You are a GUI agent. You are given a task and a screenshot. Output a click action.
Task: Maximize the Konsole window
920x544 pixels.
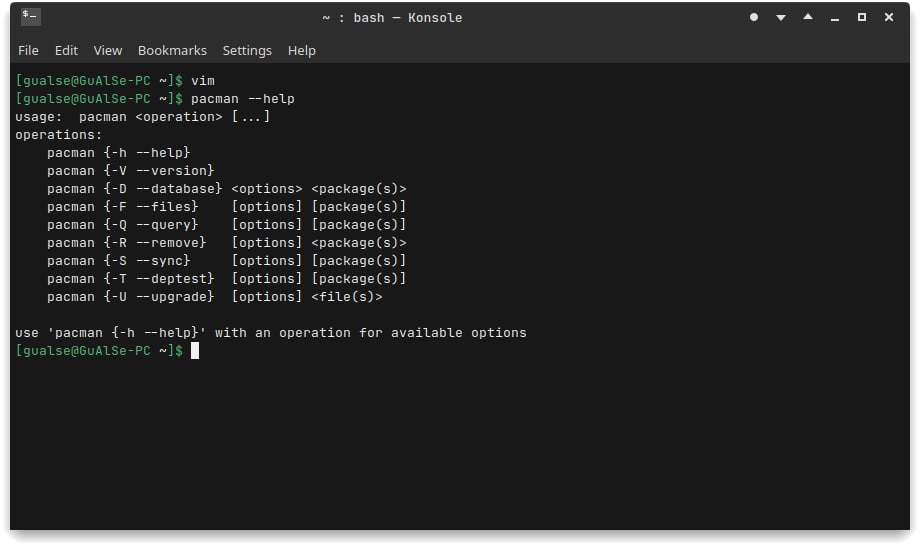point(862,17)
